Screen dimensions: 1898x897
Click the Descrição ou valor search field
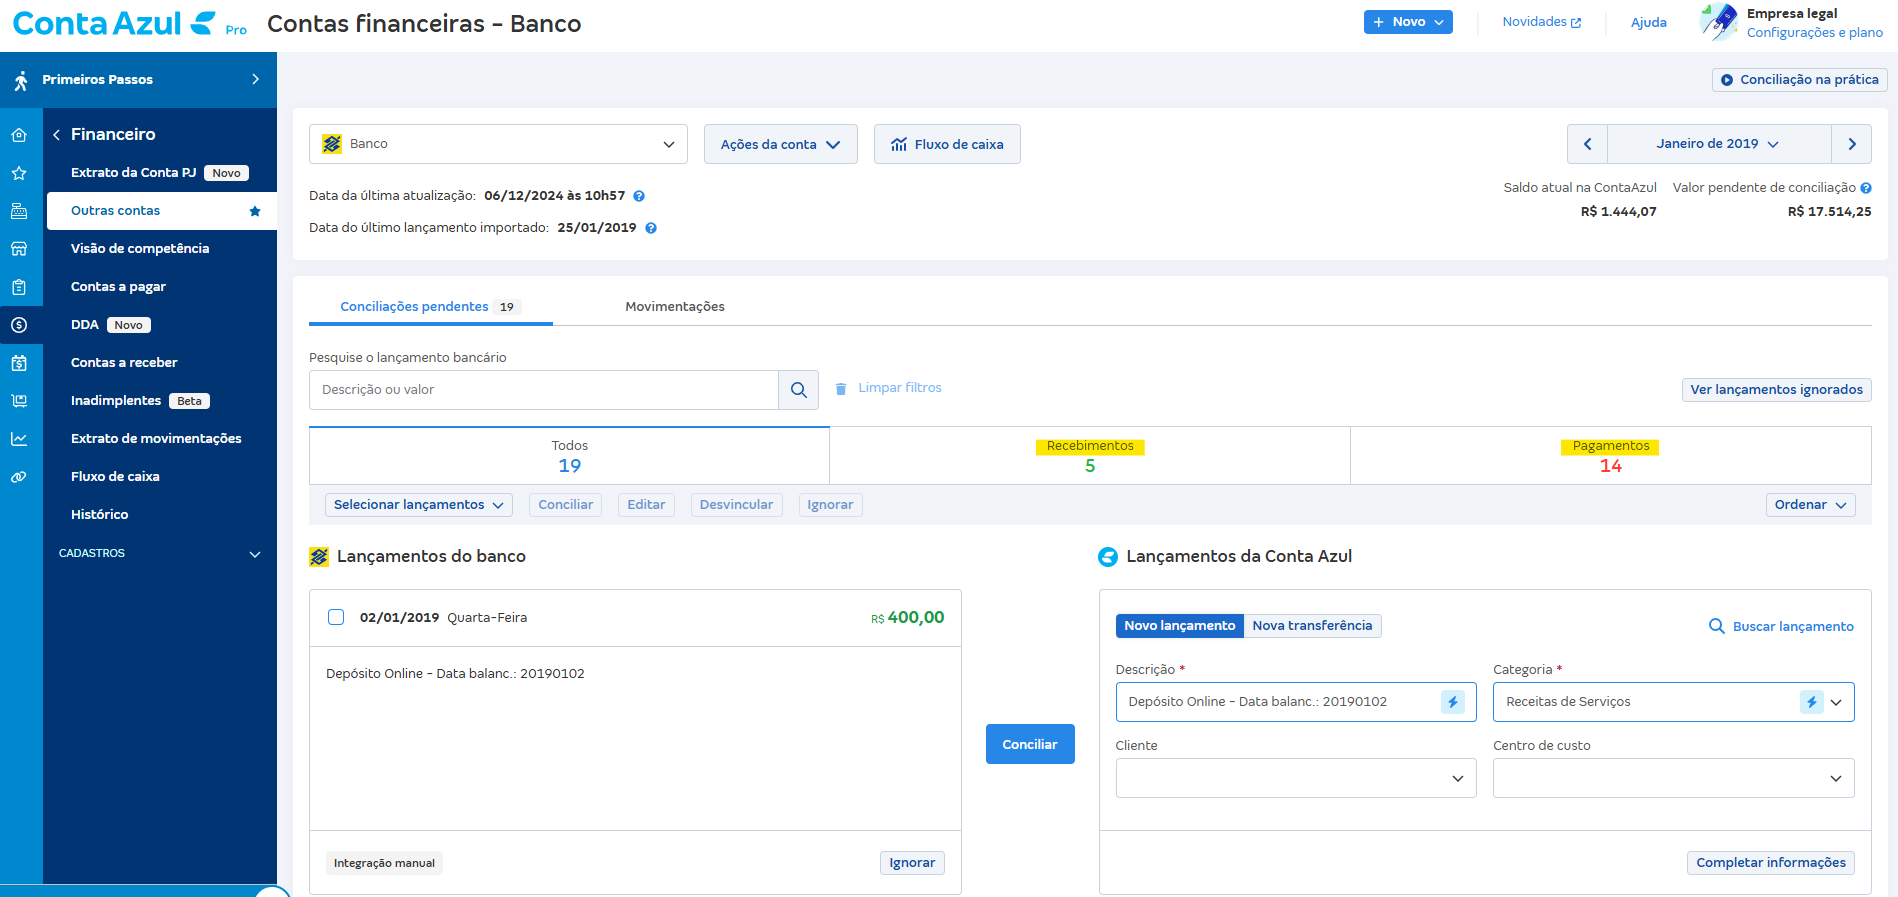click(x=543, y=390)
